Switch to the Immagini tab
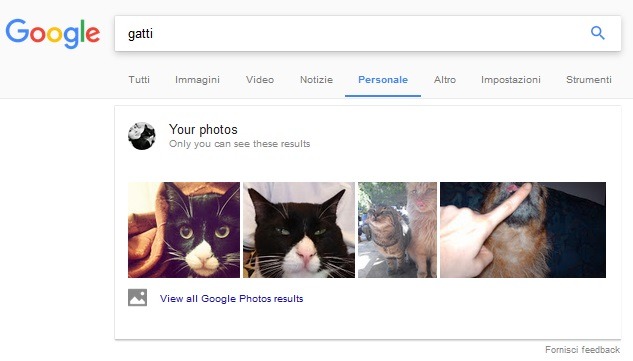Screen dimensions: 633x361 (197, 80)
